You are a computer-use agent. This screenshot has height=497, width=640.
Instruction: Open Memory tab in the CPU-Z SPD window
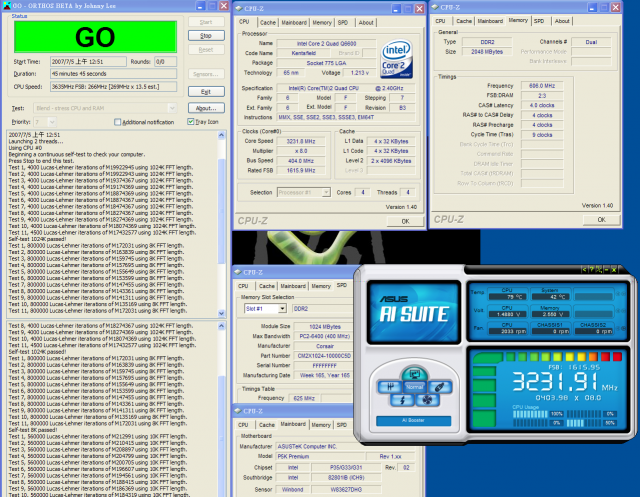tap(321, 286)
